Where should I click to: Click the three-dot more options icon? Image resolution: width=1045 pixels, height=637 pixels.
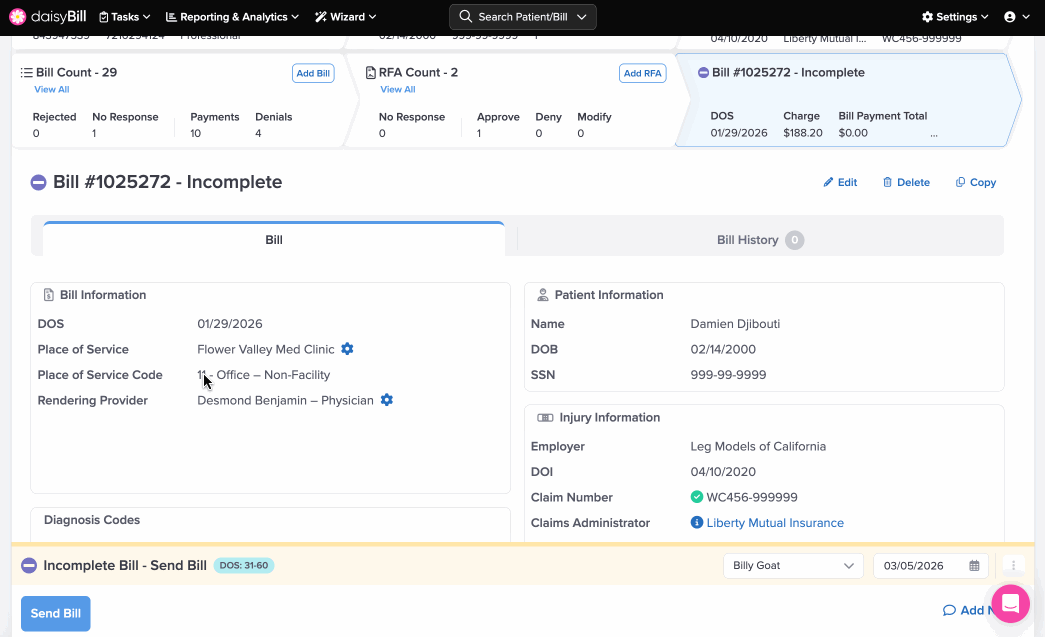pyautogui.click(x=1013, y=566)
